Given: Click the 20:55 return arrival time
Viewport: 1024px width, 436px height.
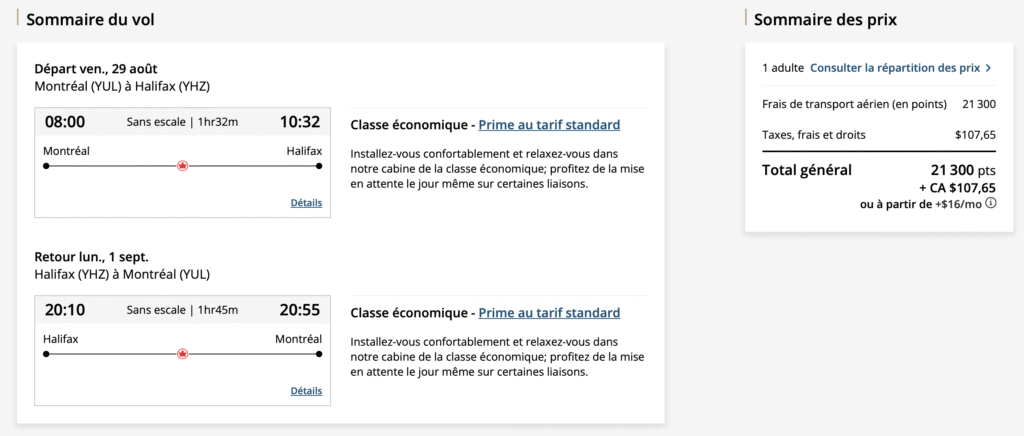Looking at the screenshot, I should [x=299, y=310].
